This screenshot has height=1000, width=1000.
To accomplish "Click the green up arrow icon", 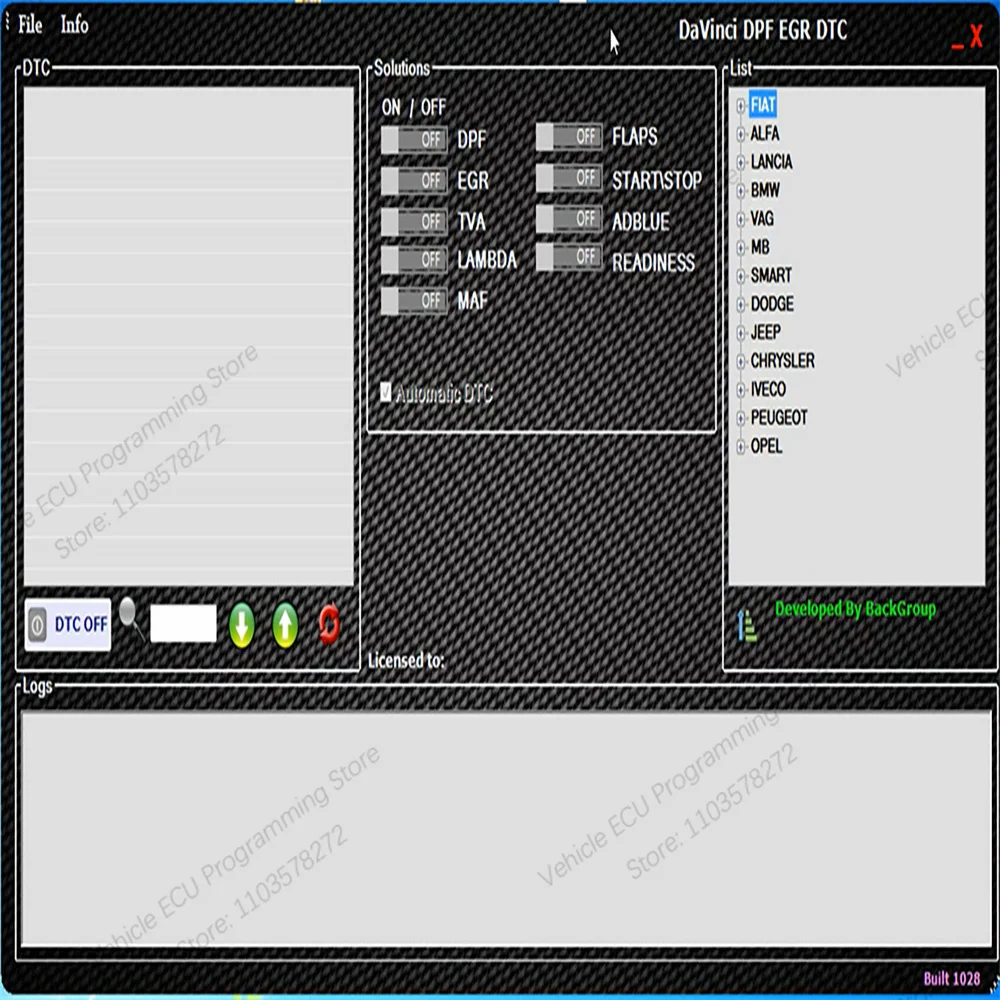I will pos(285,624).
